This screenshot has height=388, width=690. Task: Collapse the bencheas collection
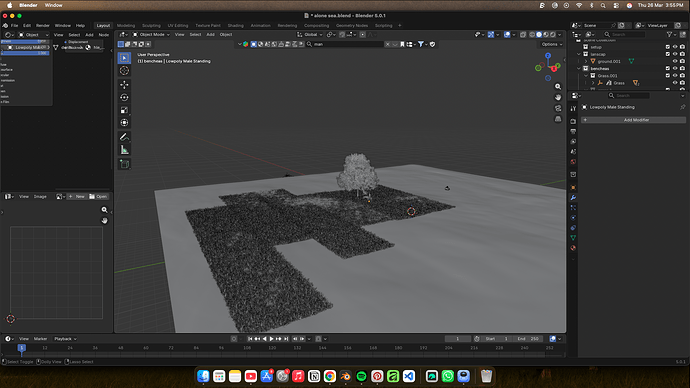click(x=579, y=68)
